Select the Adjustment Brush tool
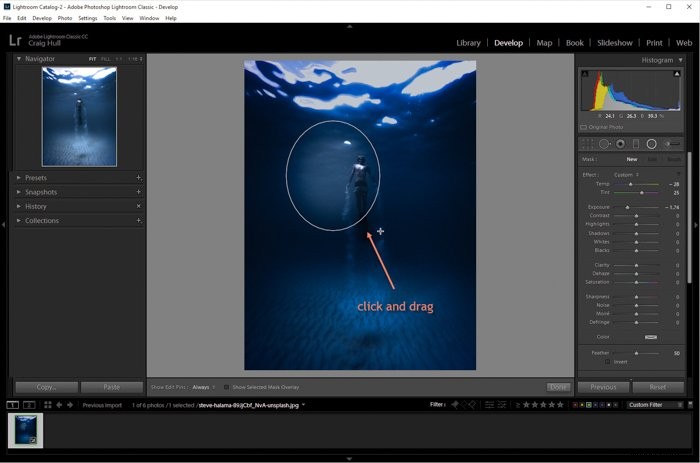Viewport: 700px width, 463px height. tap(672, 144)
